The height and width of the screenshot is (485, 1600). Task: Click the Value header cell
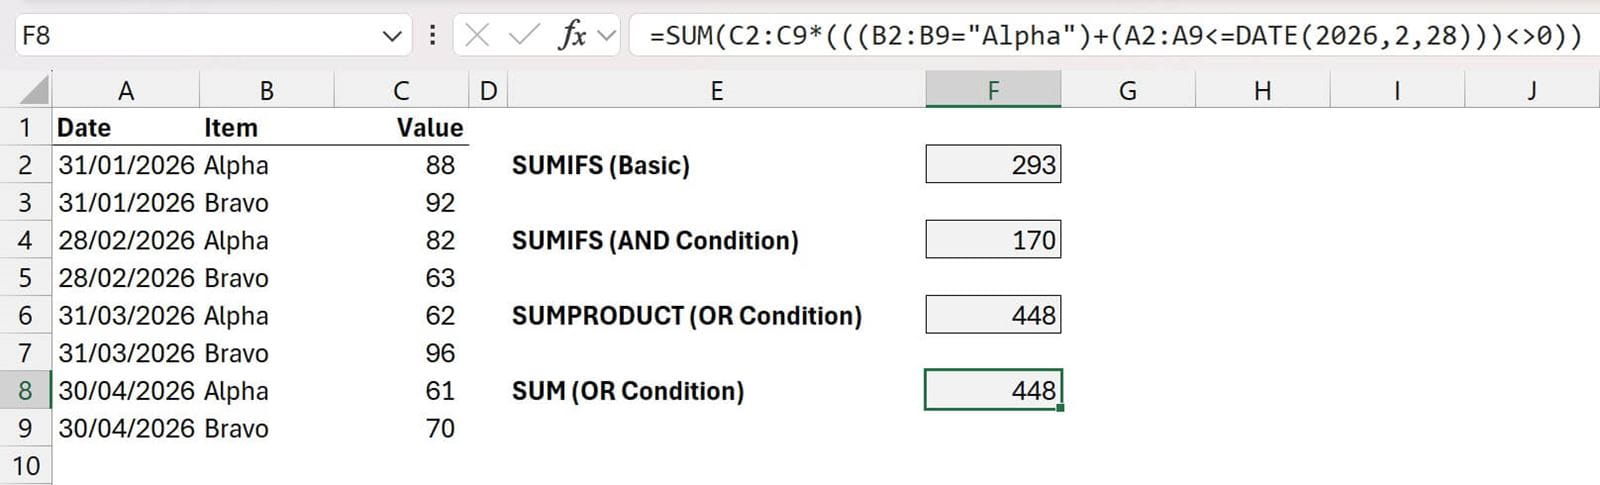tap(401, 127)
